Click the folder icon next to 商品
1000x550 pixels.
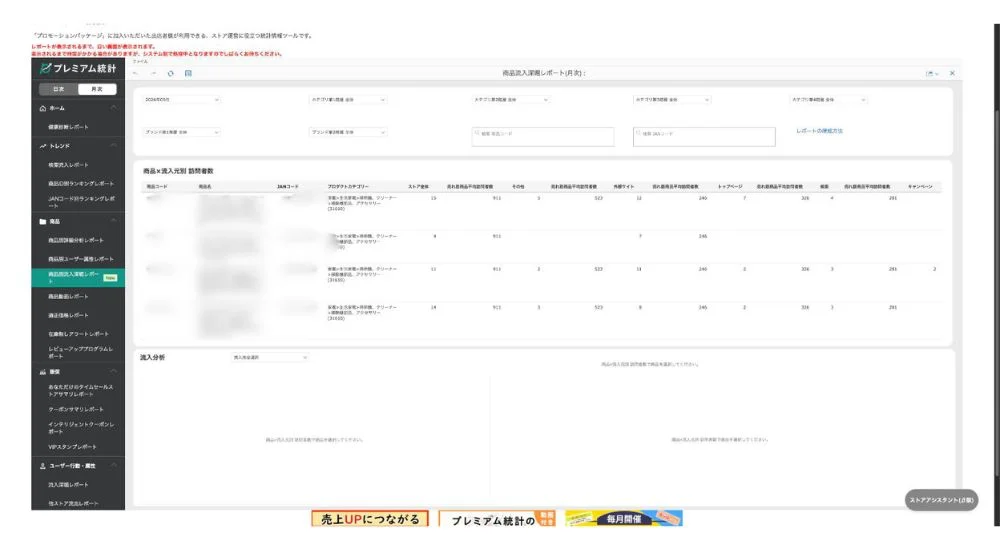pyautogui.click(x=43, y=221)
